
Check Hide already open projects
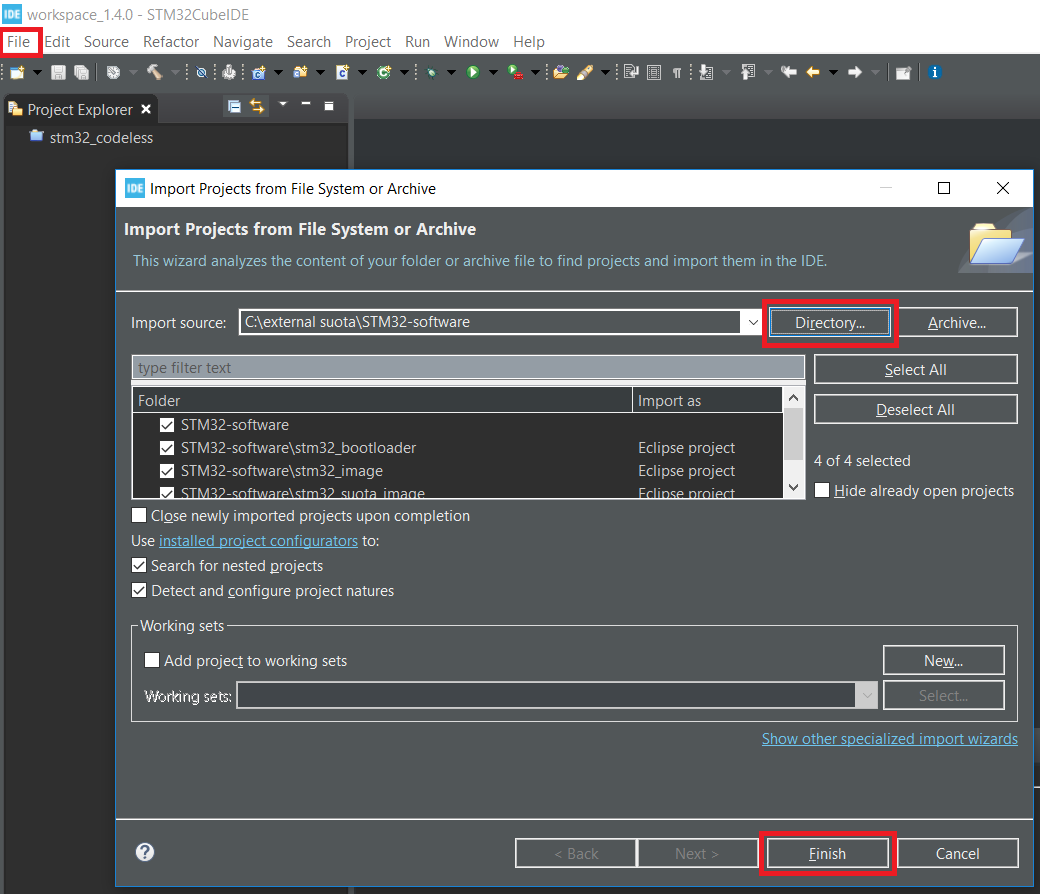822,490
